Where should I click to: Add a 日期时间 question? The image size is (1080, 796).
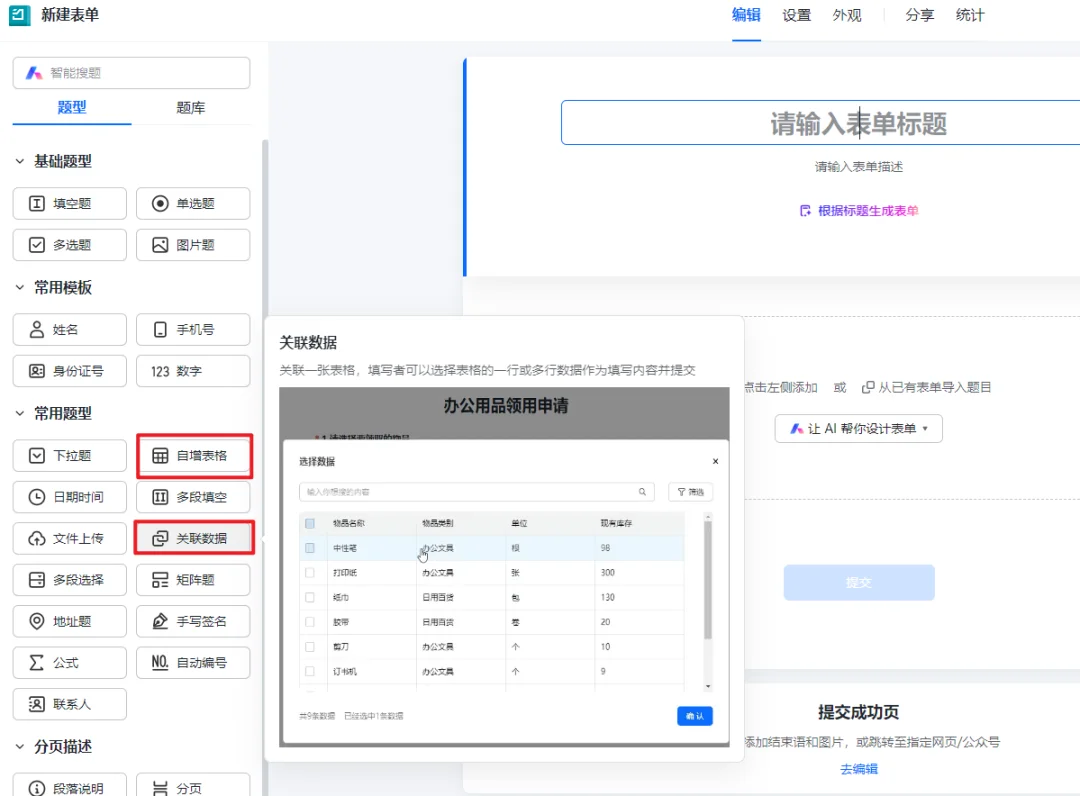(x=70, y=496)
